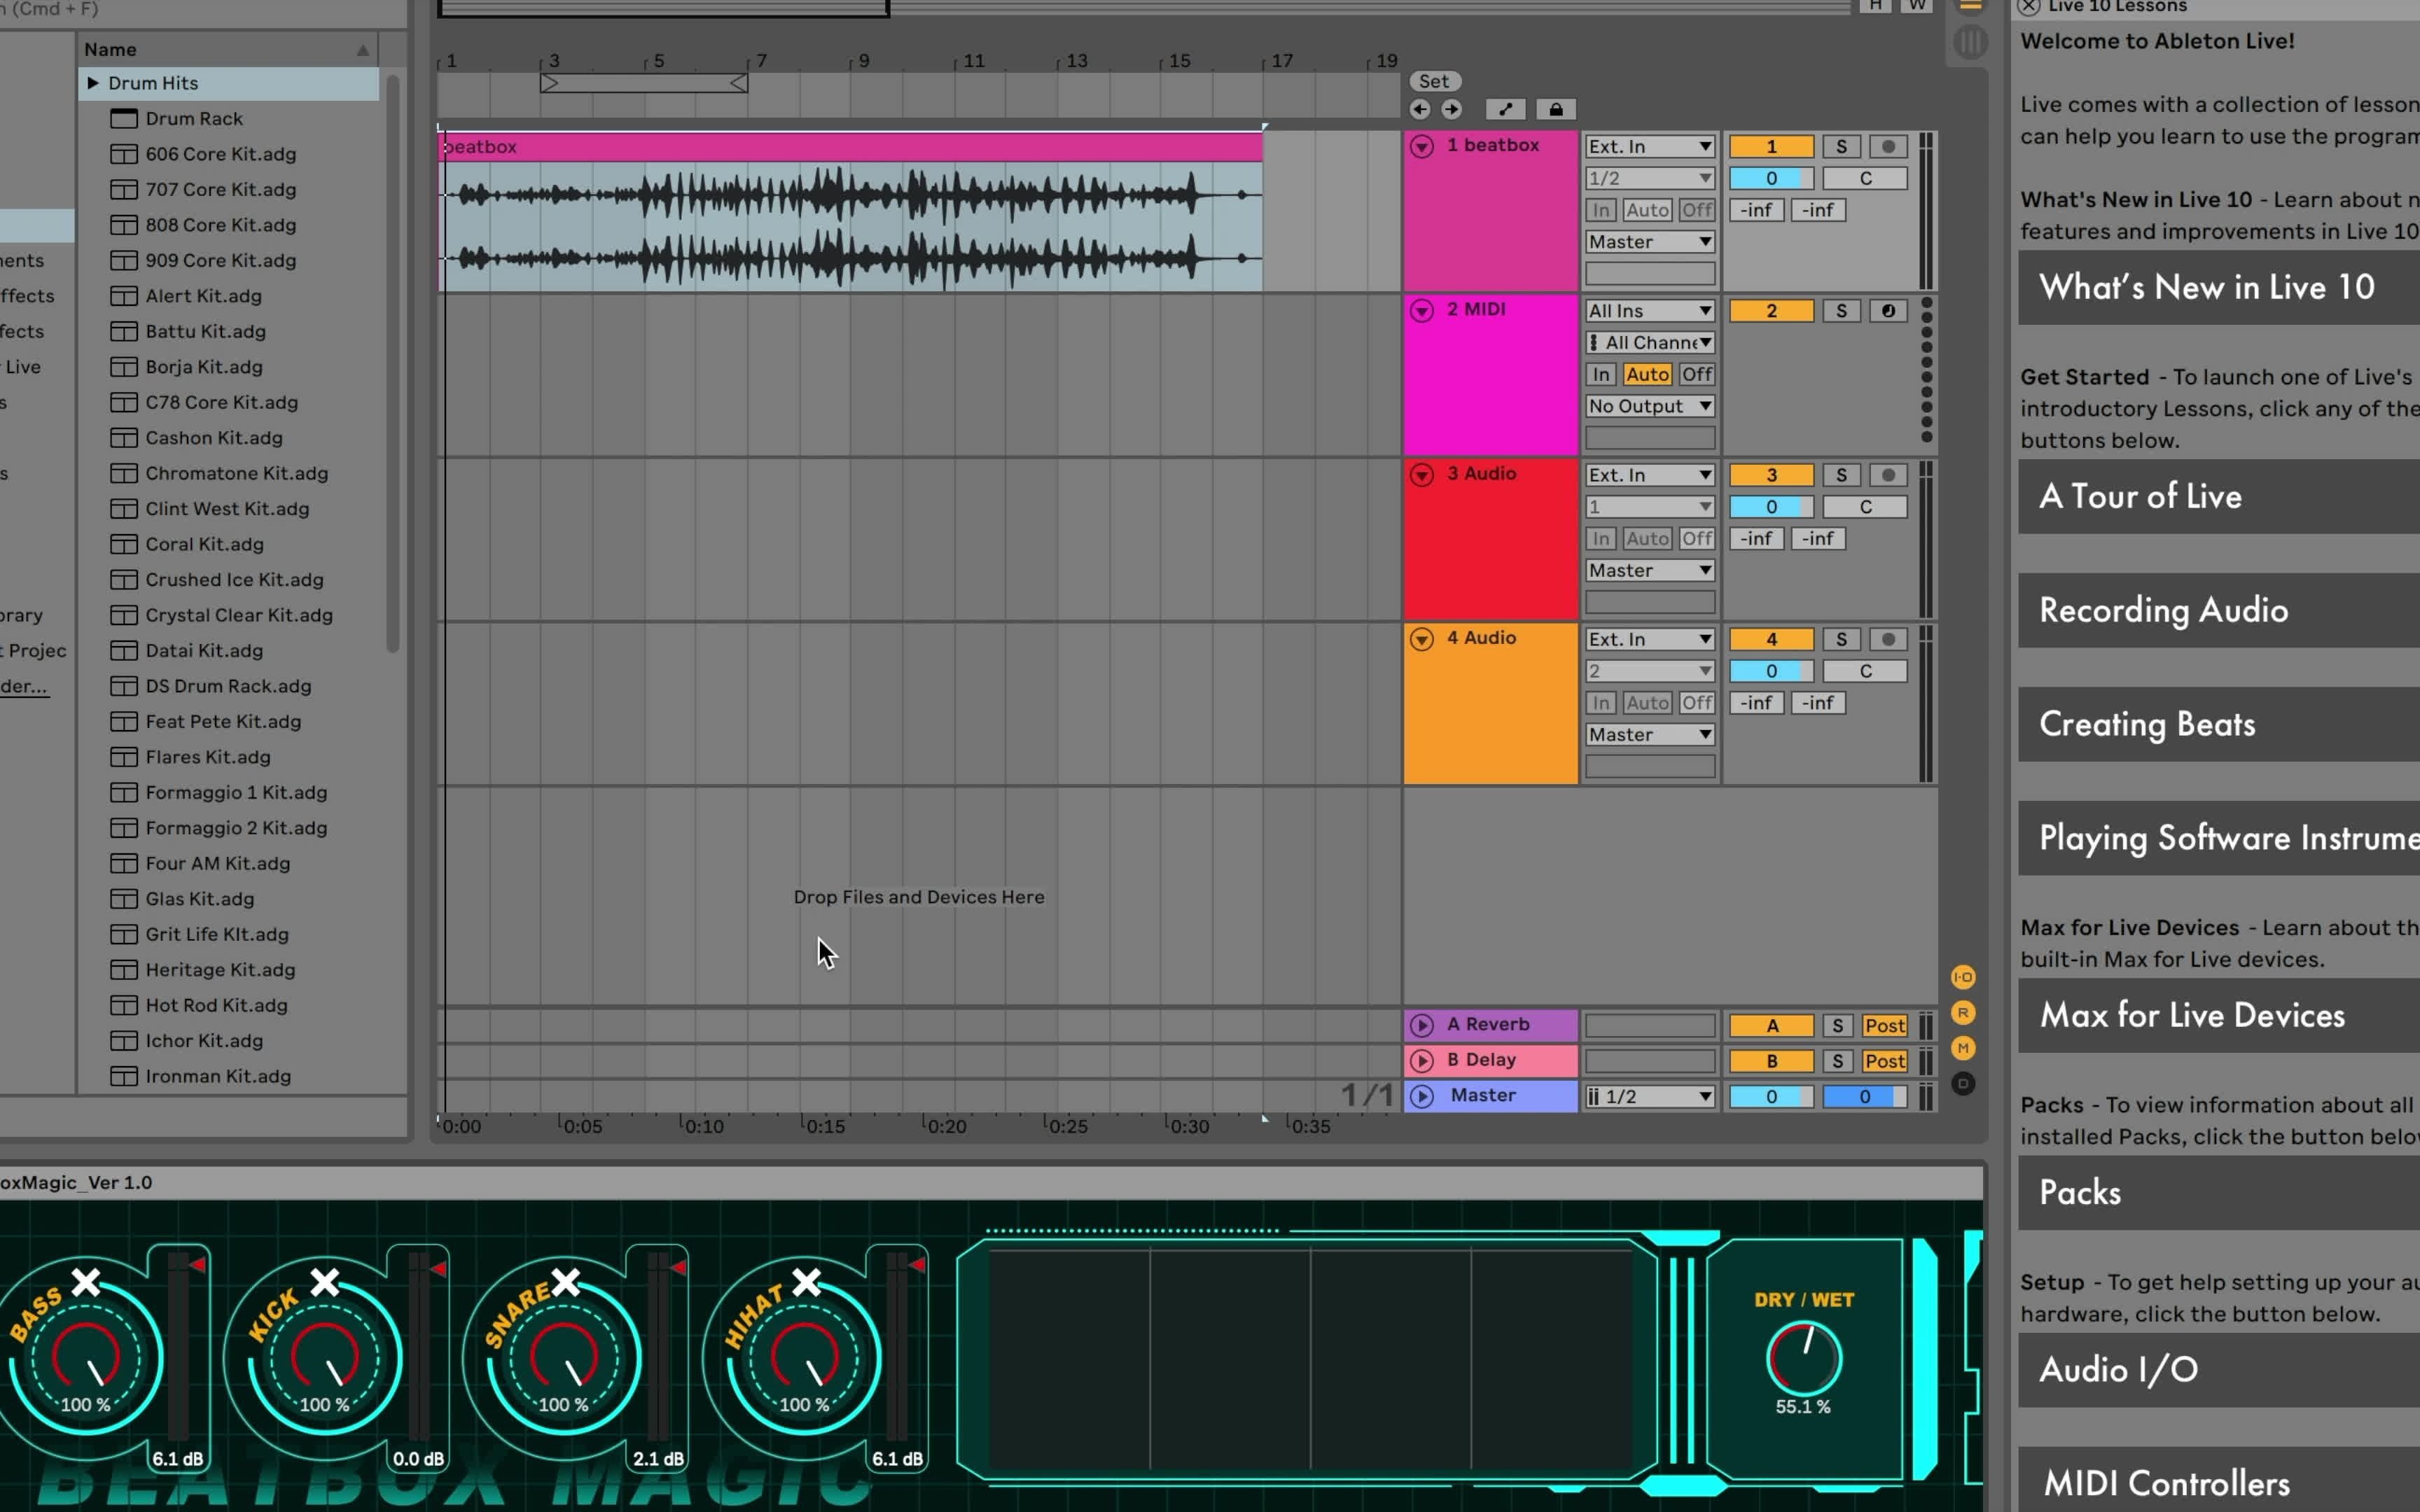Open the beatbox track Ext. In dropdown
The image size is (2420, 1512).
[x=1649, y=147]
